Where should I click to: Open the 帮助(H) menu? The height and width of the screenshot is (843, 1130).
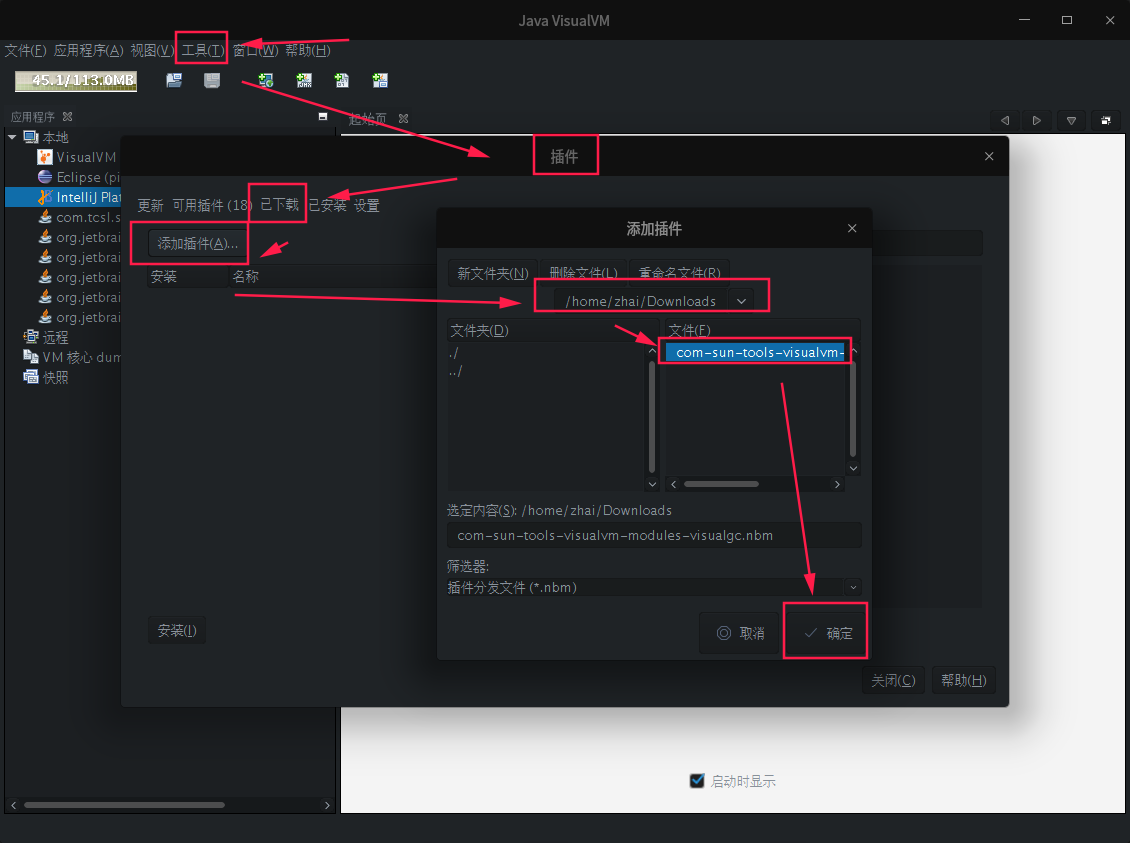pyautogui.click(x=308, y=50)
